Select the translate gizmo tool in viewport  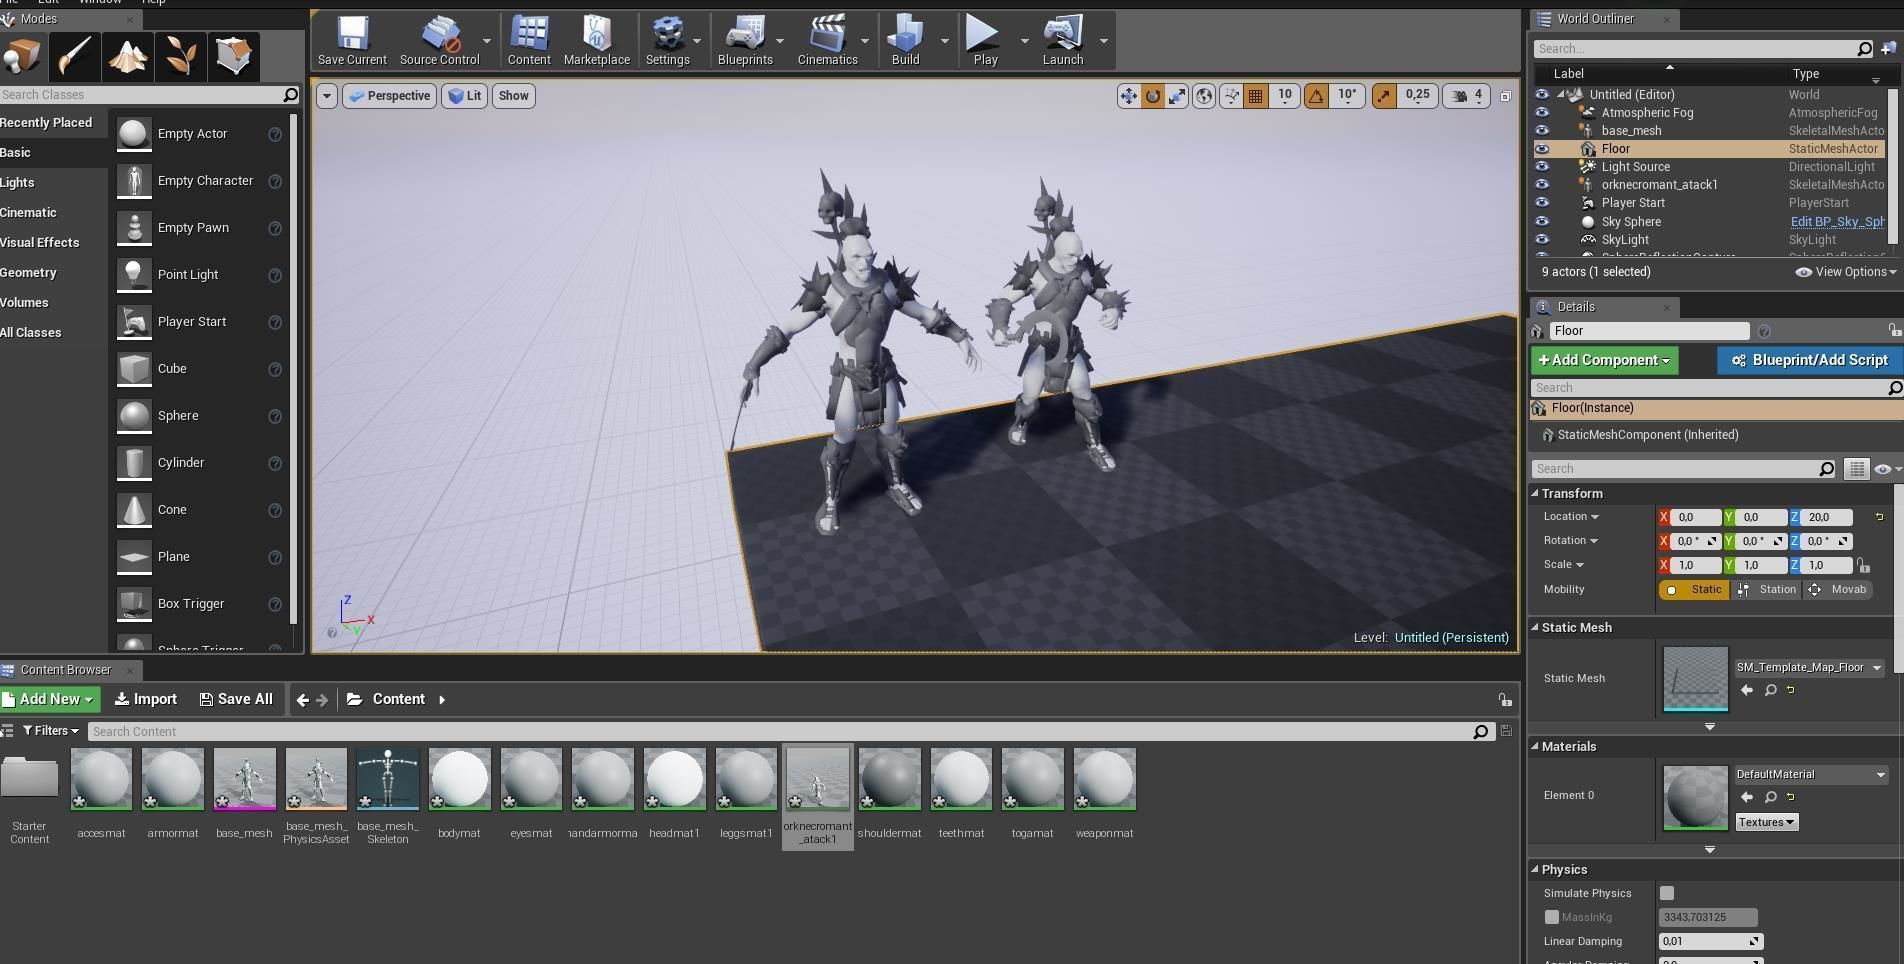click(1128, 96)
